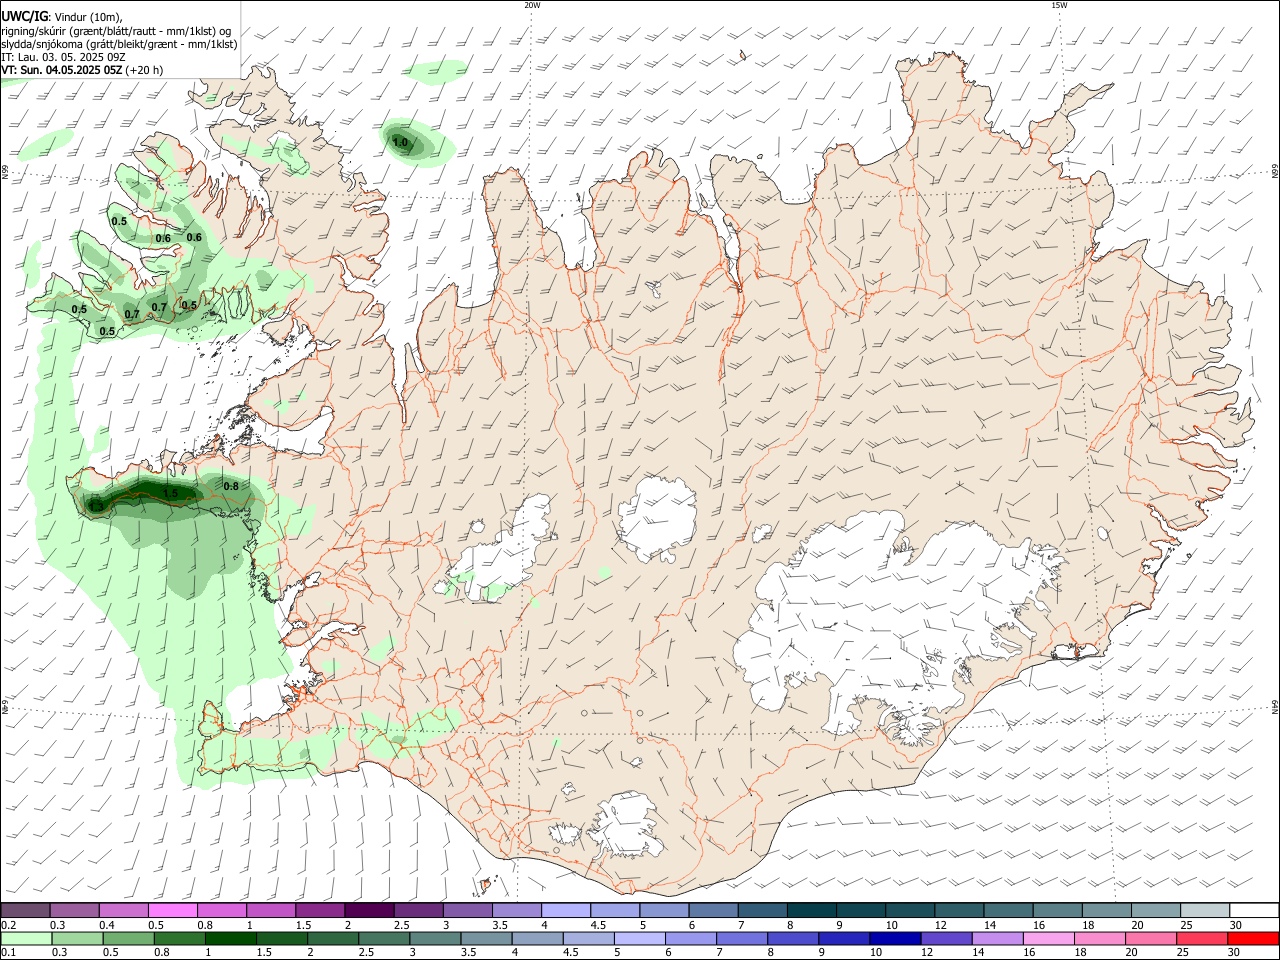Pick the greyish-purple 0.2 snow legend swatch
This screenshot has width=1280, height=960.
point(25,911)
